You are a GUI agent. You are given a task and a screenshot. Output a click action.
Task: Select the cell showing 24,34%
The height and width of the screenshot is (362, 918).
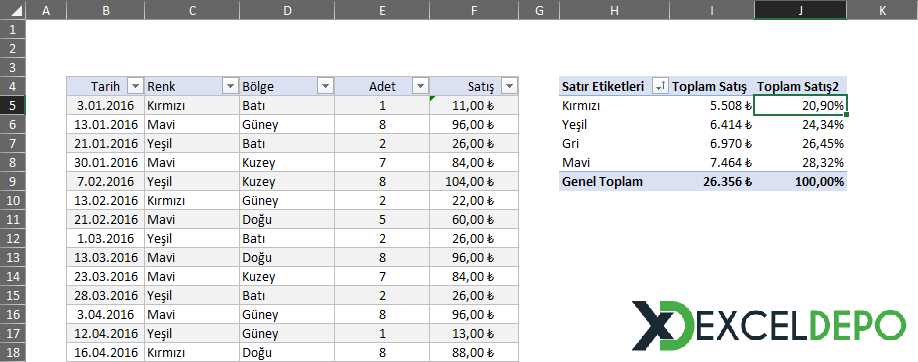[x=800, y=125]
